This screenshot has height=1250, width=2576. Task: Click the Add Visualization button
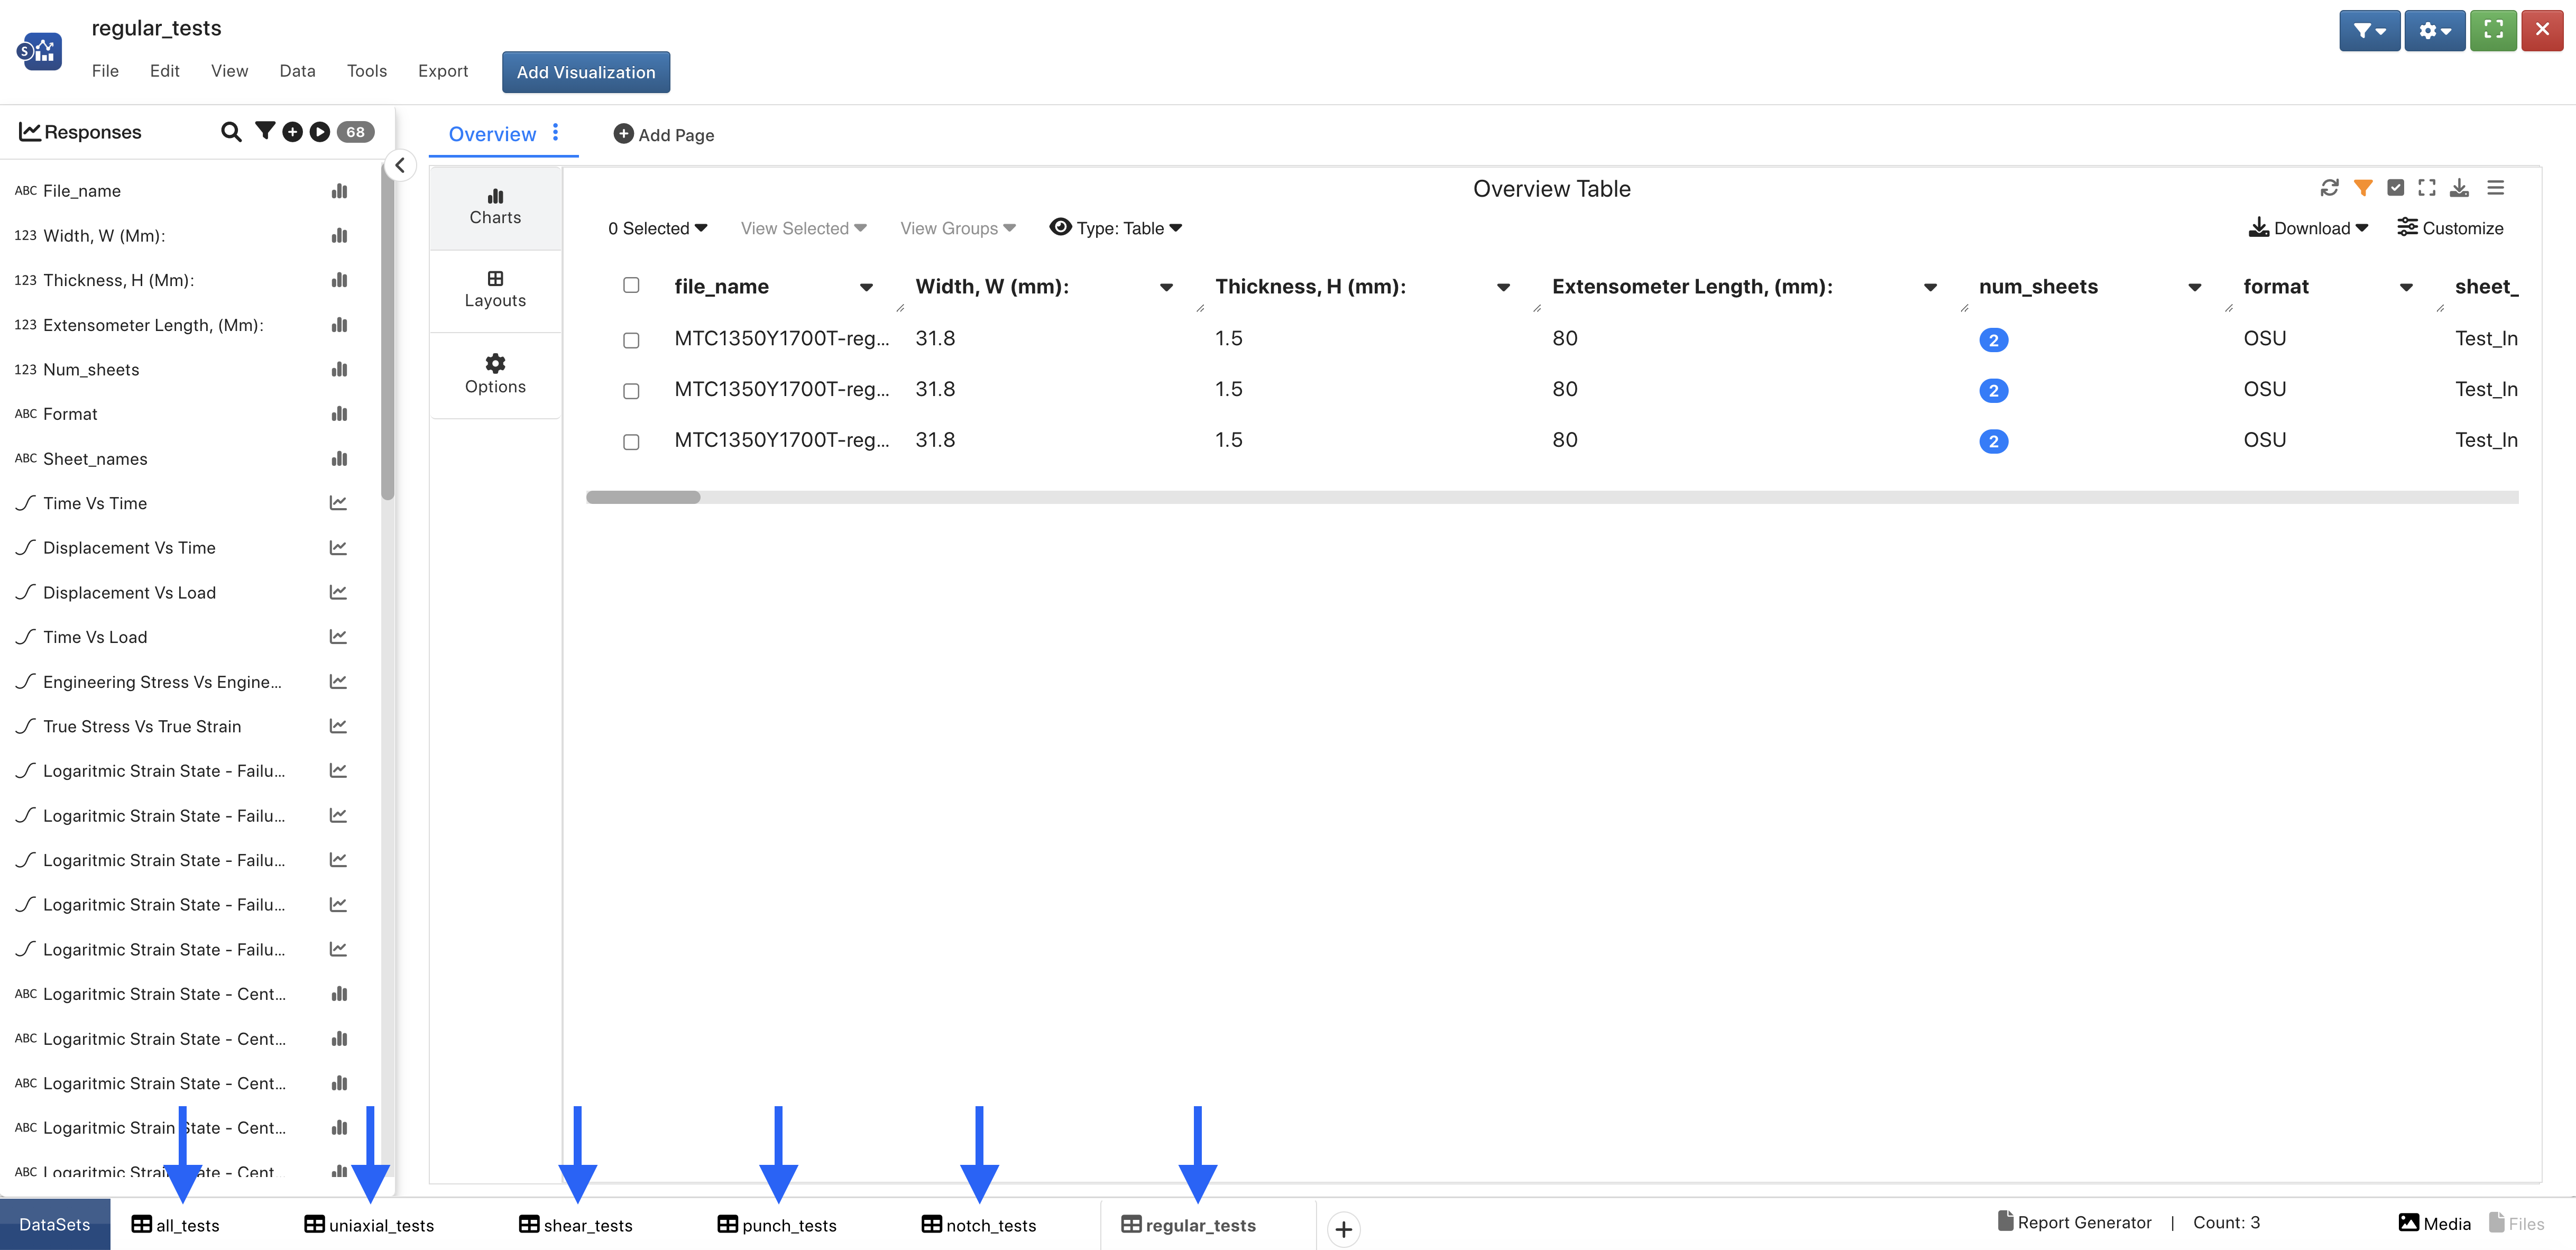pos(586,72)
